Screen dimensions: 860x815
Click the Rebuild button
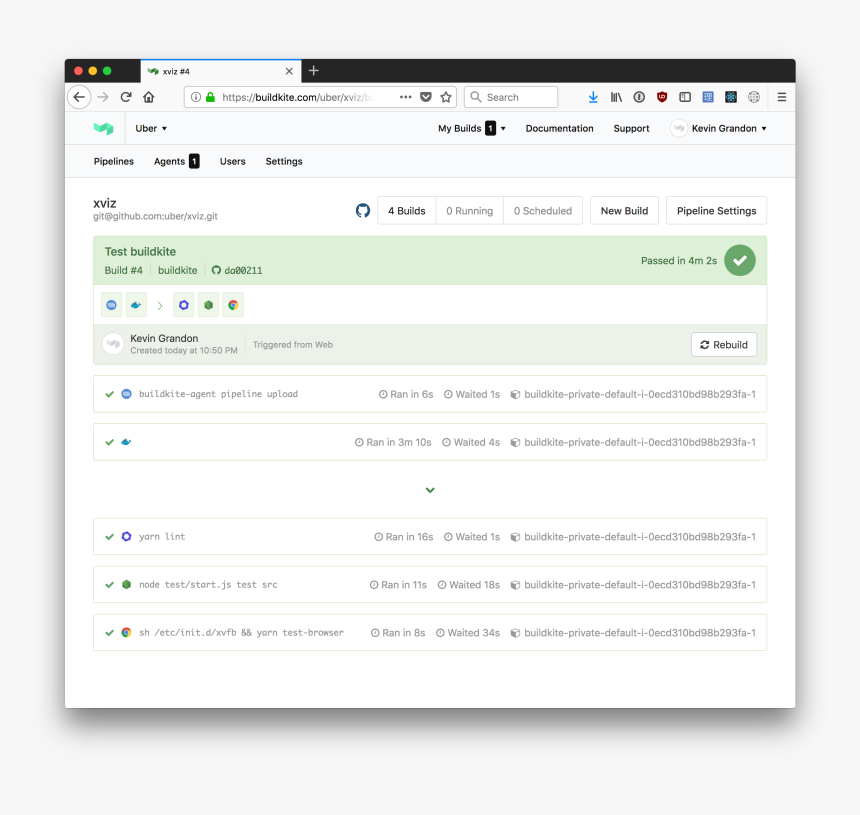pyautogui.click(x=724, y=344)
